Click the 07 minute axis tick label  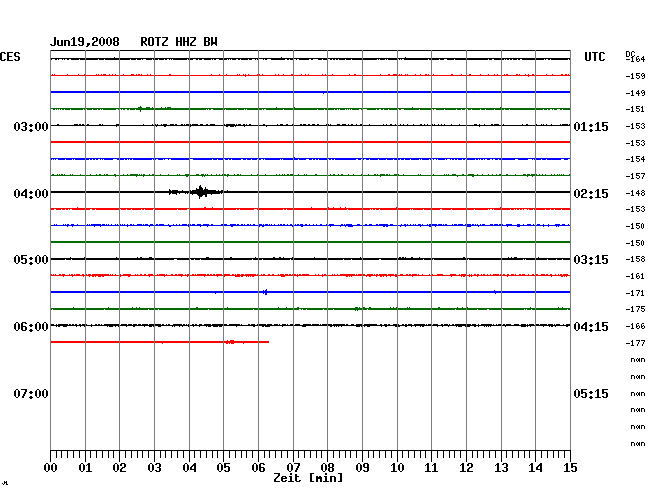click(293, 468)
